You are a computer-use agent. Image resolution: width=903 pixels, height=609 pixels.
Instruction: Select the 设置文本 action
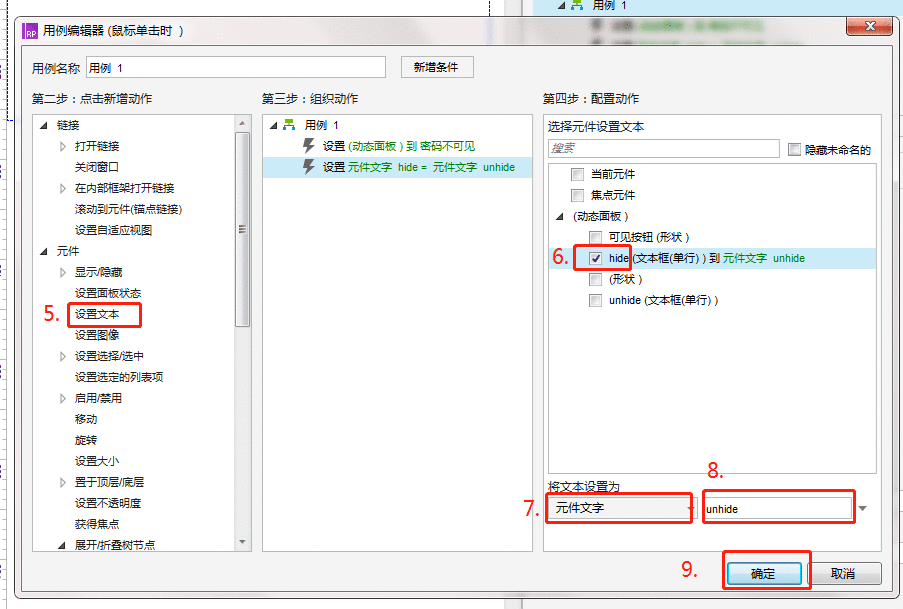point(97,314)
